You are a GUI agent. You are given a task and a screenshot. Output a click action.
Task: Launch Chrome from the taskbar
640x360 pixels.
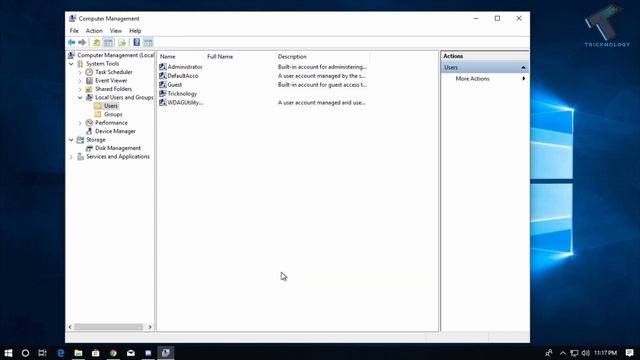(113, 353)
